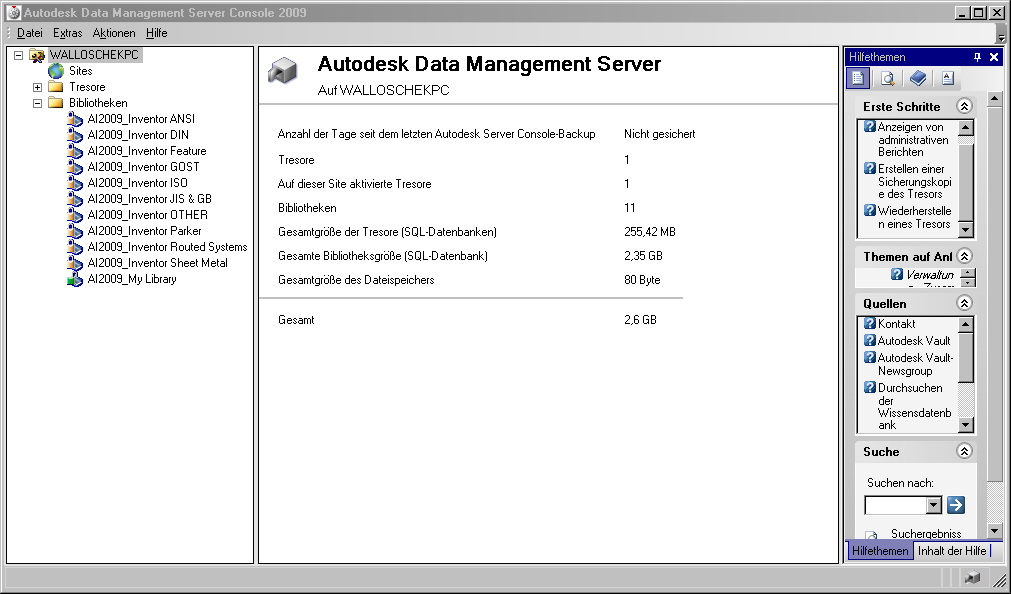Open the Extras menu
Viewport: 1011px width, 594px height.
pos(67,33)
